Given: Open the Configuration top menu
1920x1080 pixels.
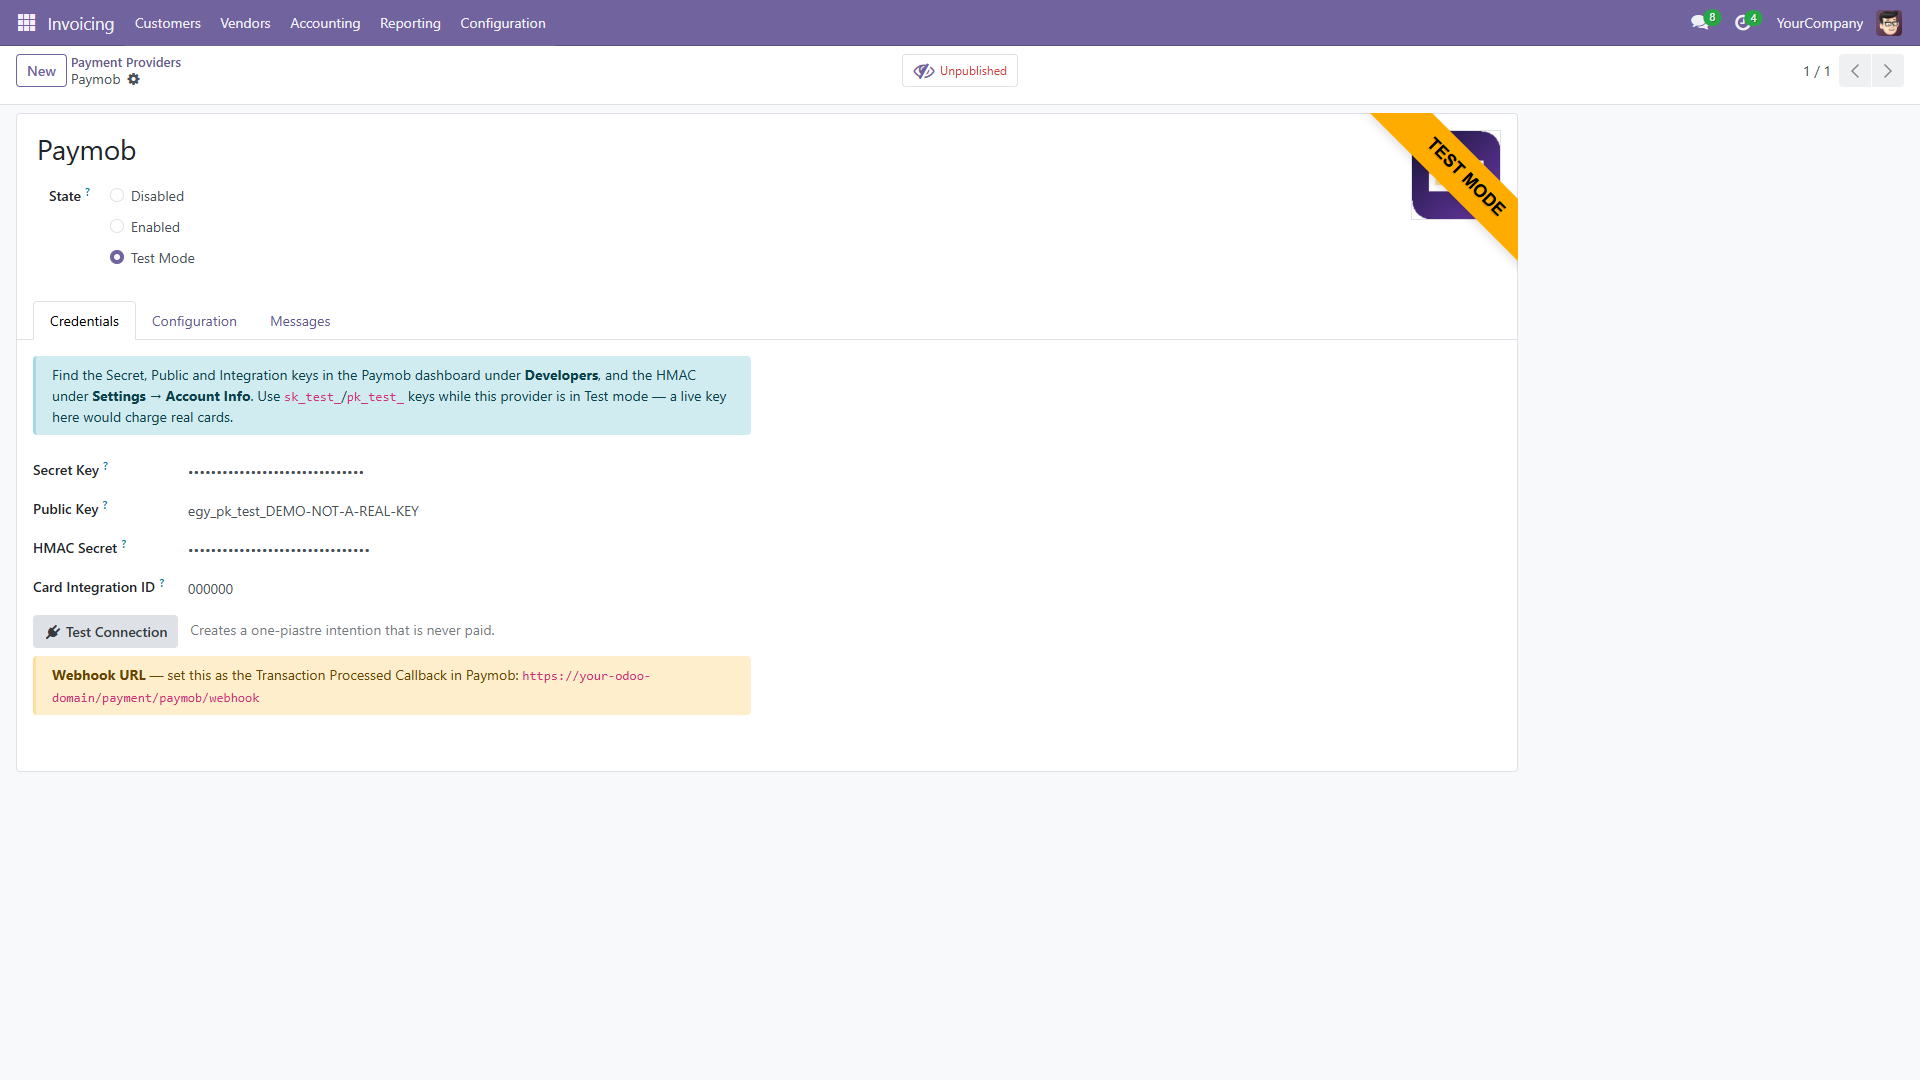Looking at the screenshot, I should tap(503, 23).
